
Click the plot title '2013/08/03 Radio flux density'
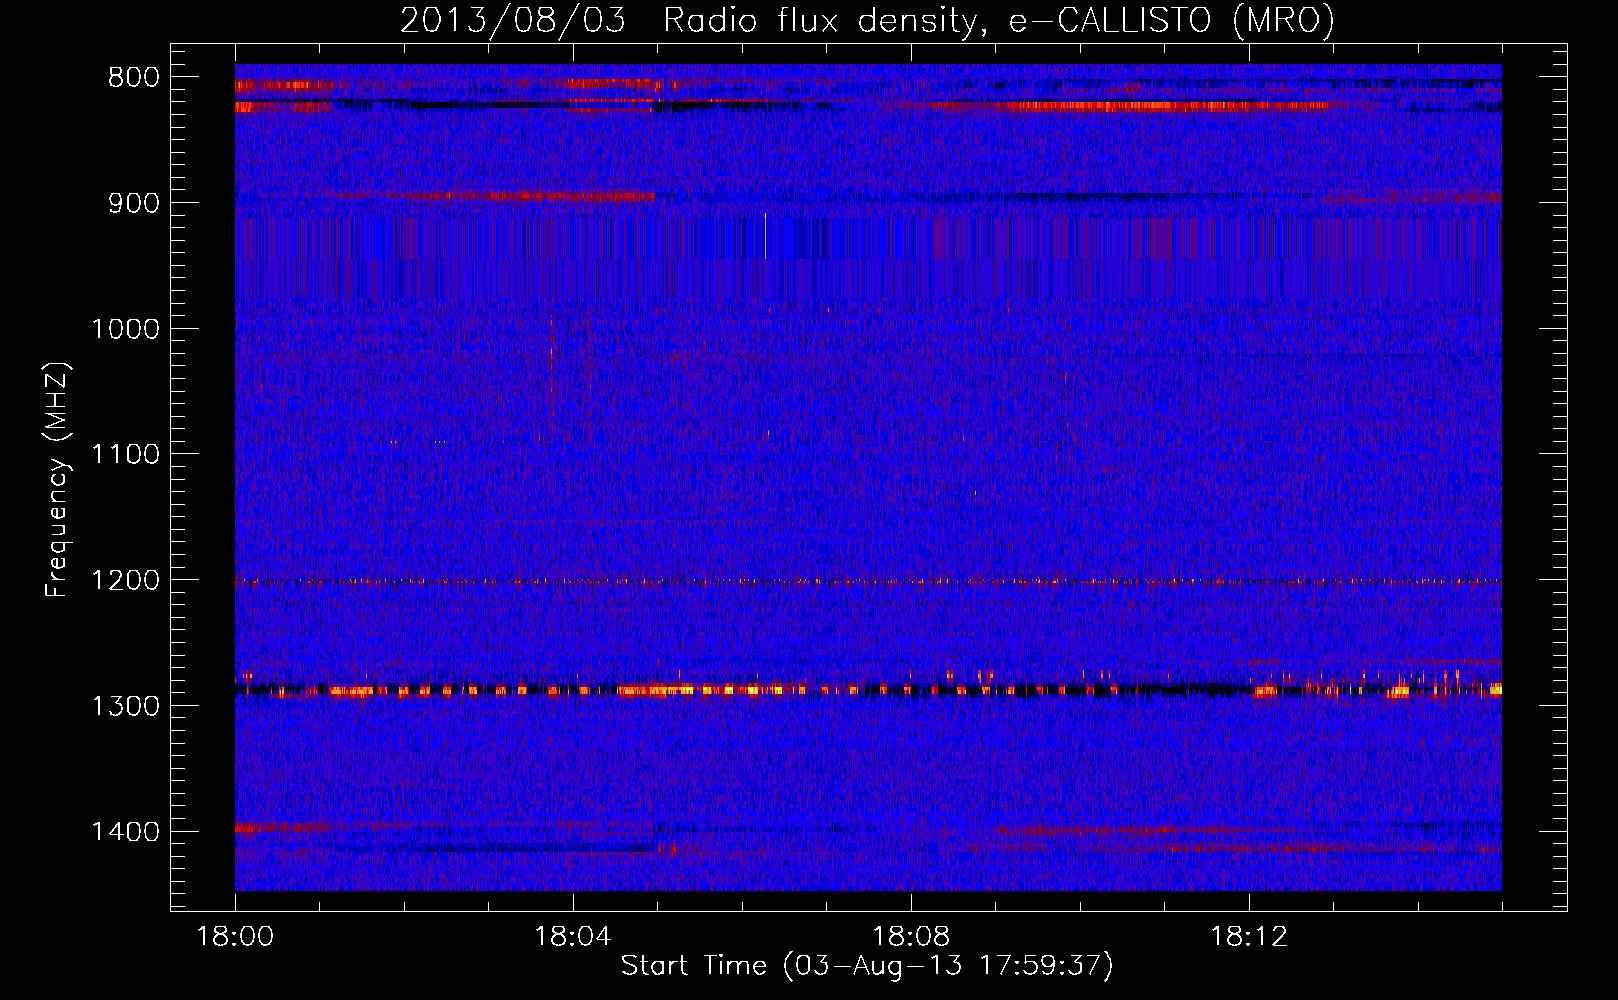pyautogui.click(x=867, y=20)
